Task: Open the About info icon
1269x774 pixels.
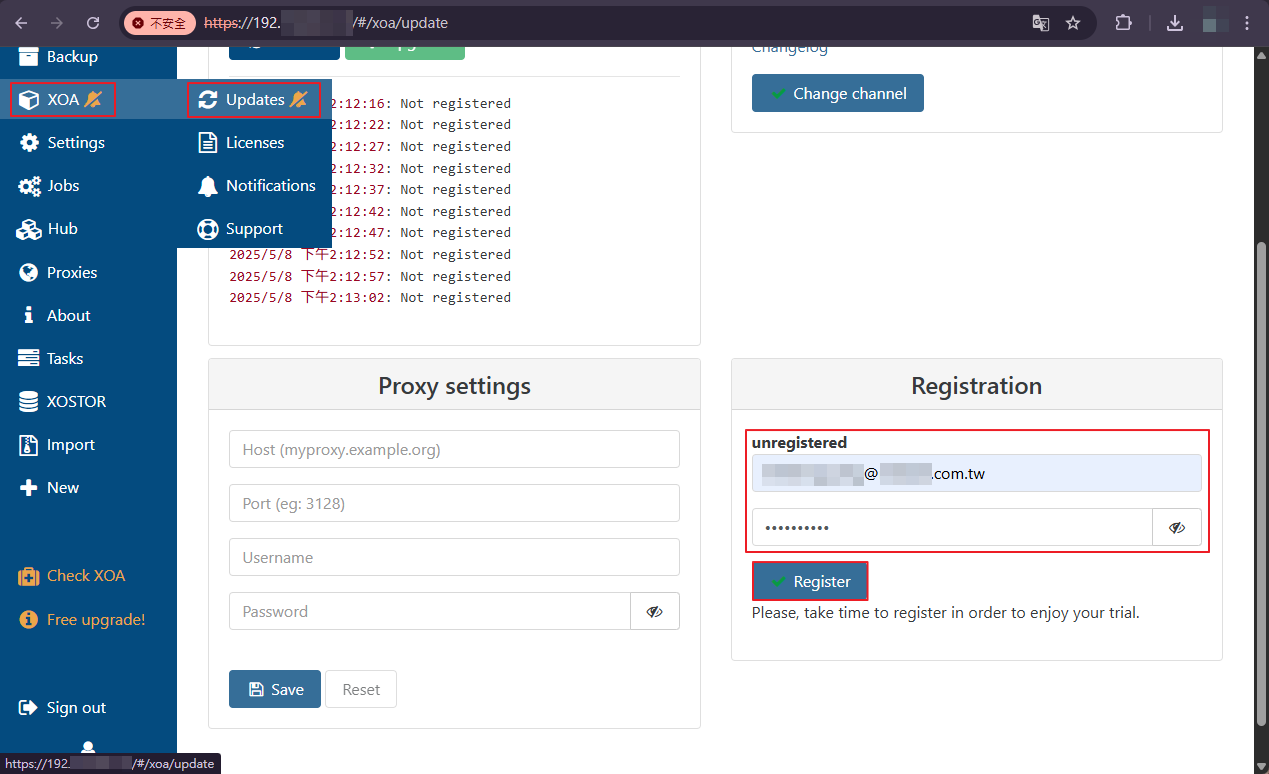Action: point(29,315)
